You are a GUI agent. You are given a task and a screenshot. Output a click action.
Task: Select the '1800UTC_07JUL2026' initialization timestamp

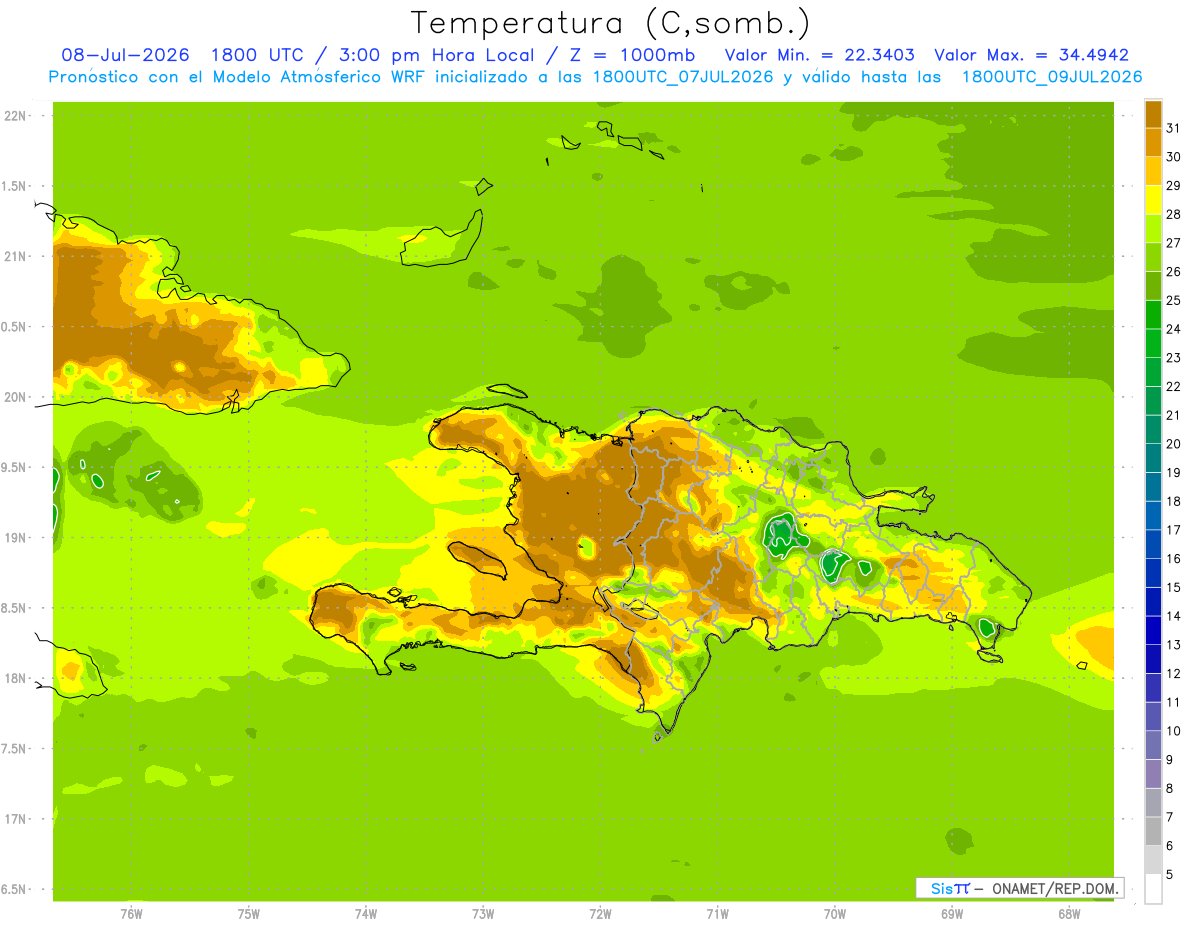(x=683, y=77)
